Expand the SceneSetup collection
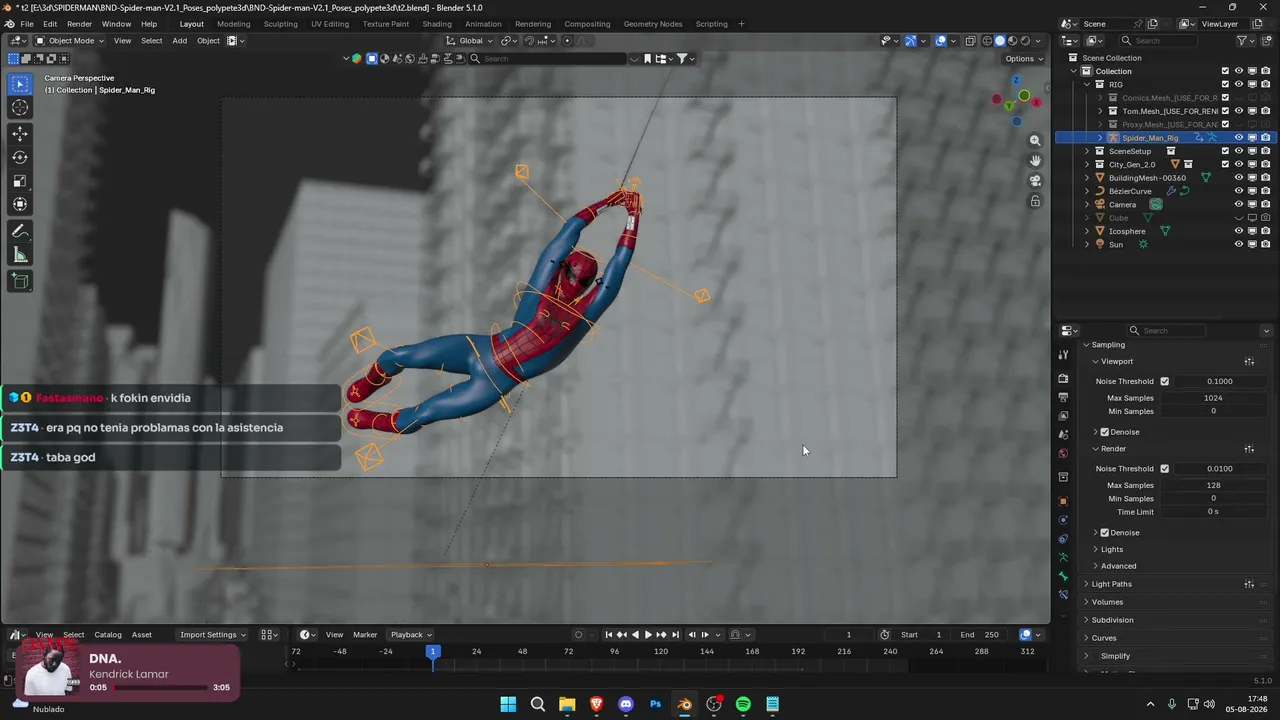Screen dimensions: 1280x720 [1087, 151]
